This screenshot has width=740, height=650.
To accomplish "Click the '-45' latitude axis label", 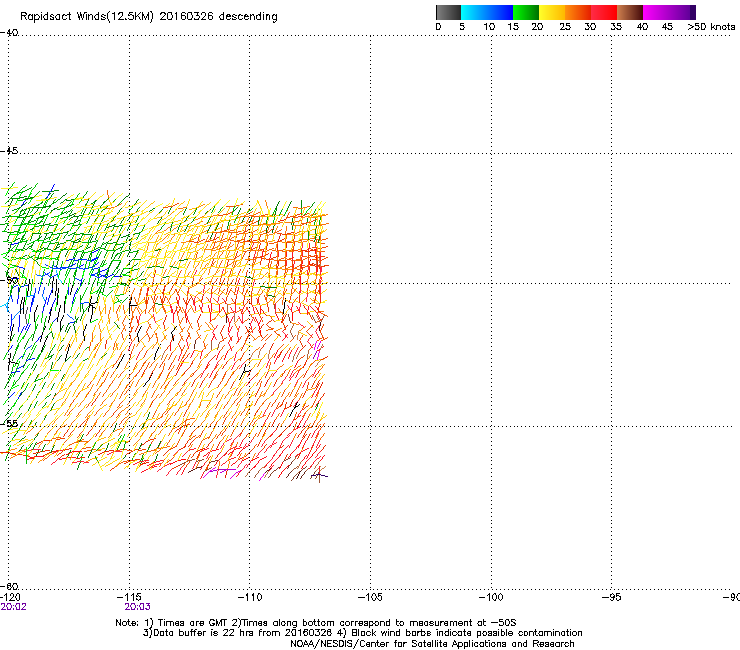I will (x=9, y=151).
